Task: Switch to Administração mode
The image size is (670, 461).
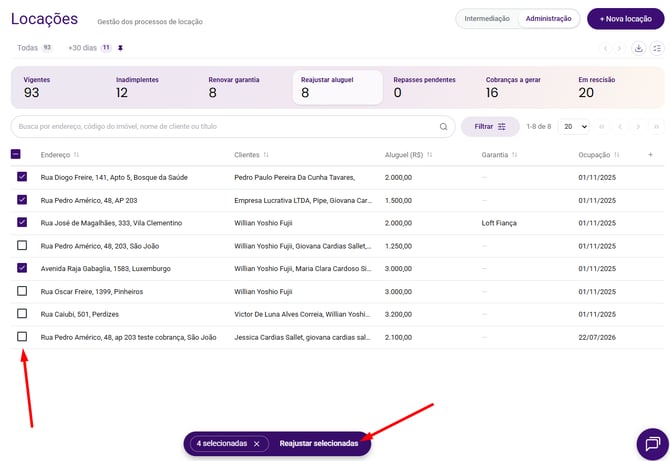Action: tap(548, 19)
